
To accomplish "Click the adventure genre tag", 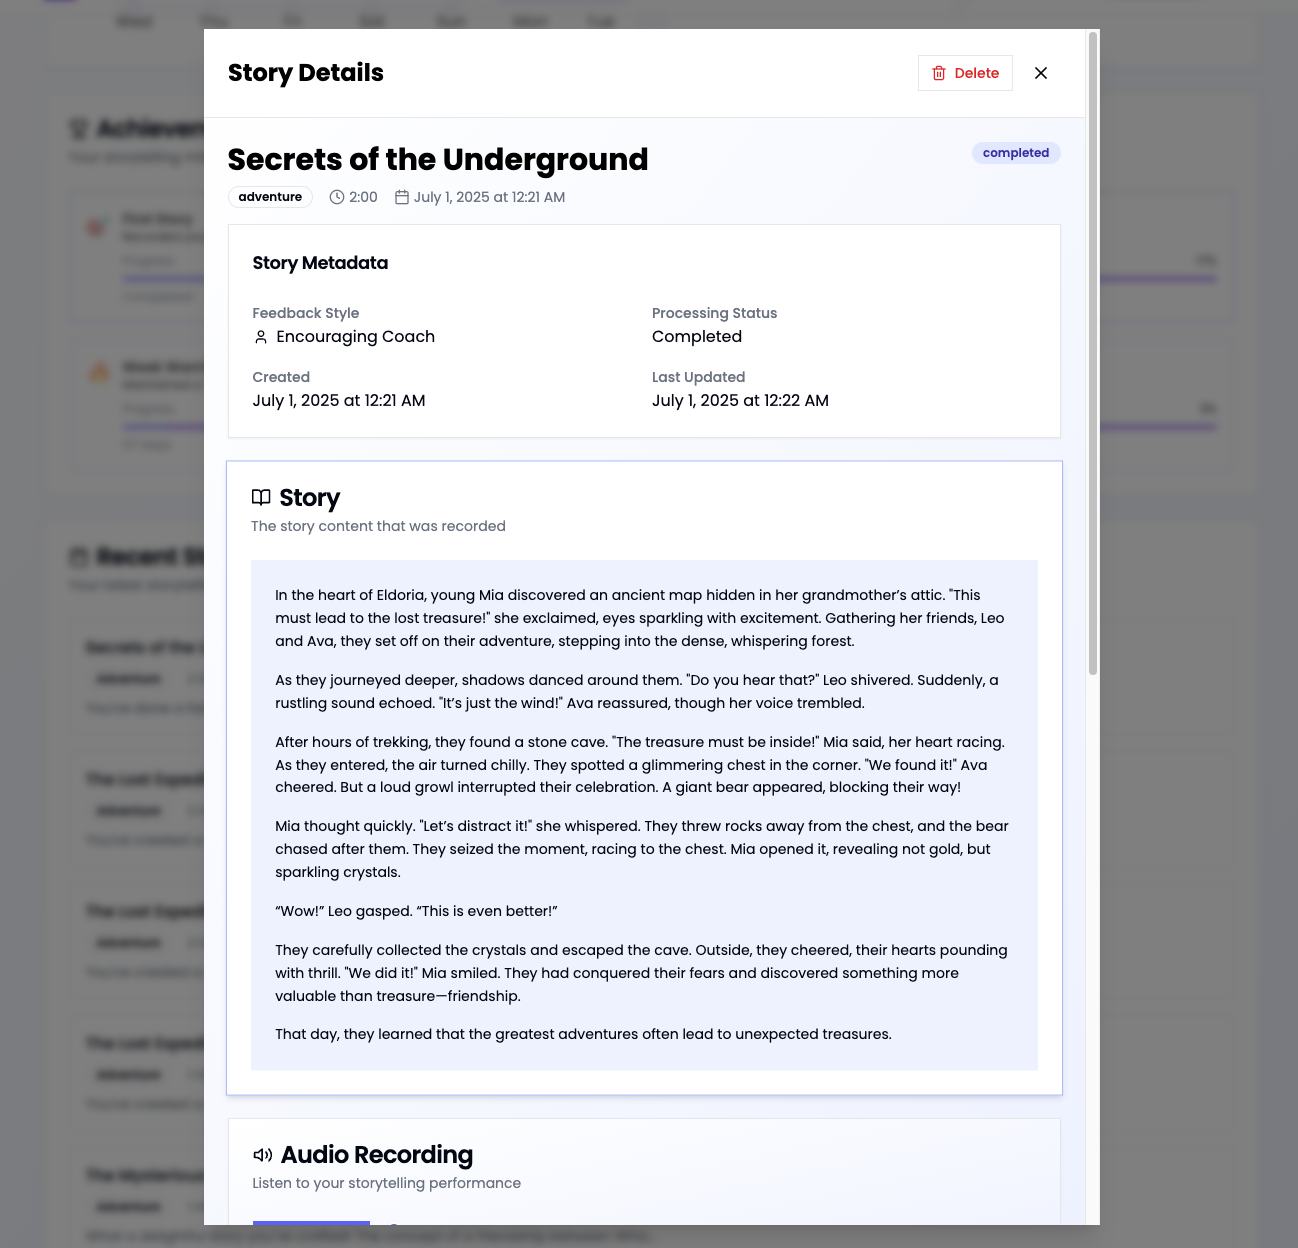I will [270, 197].
